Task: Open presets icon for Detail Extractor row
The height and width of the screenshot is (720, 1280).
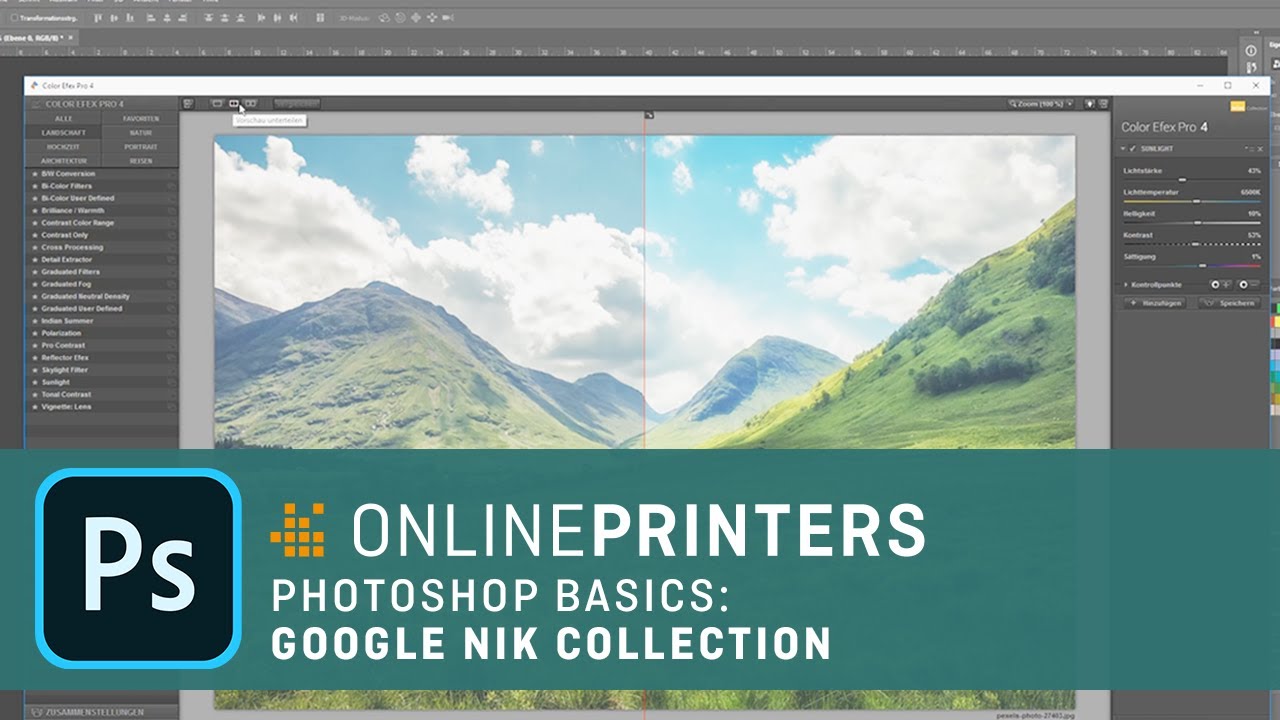Action: pos(172,260)
